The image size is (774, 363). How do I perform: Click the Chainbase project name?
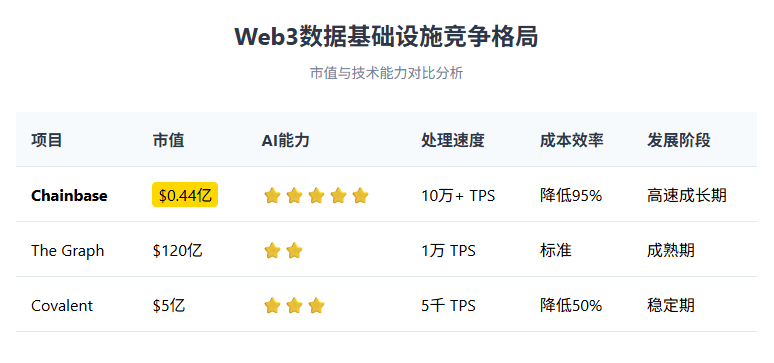point(69,196)
